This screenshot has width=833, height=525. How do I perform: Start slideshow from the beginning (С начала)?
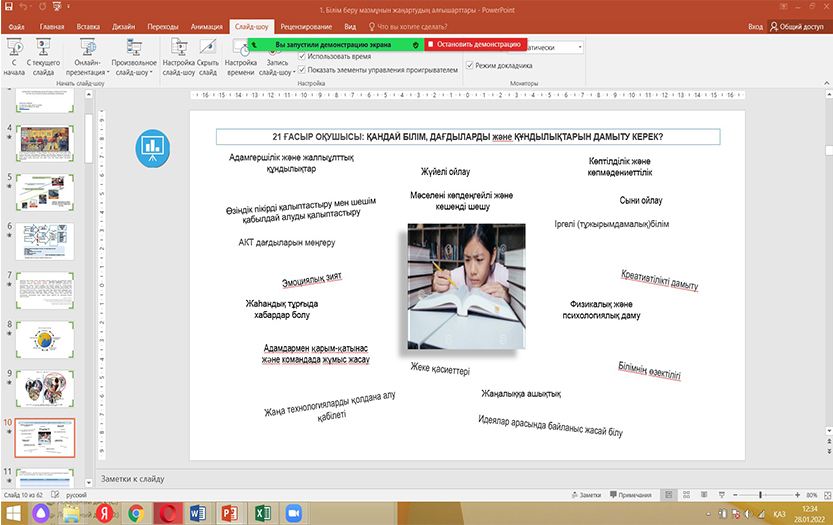[x=13, y=57]
